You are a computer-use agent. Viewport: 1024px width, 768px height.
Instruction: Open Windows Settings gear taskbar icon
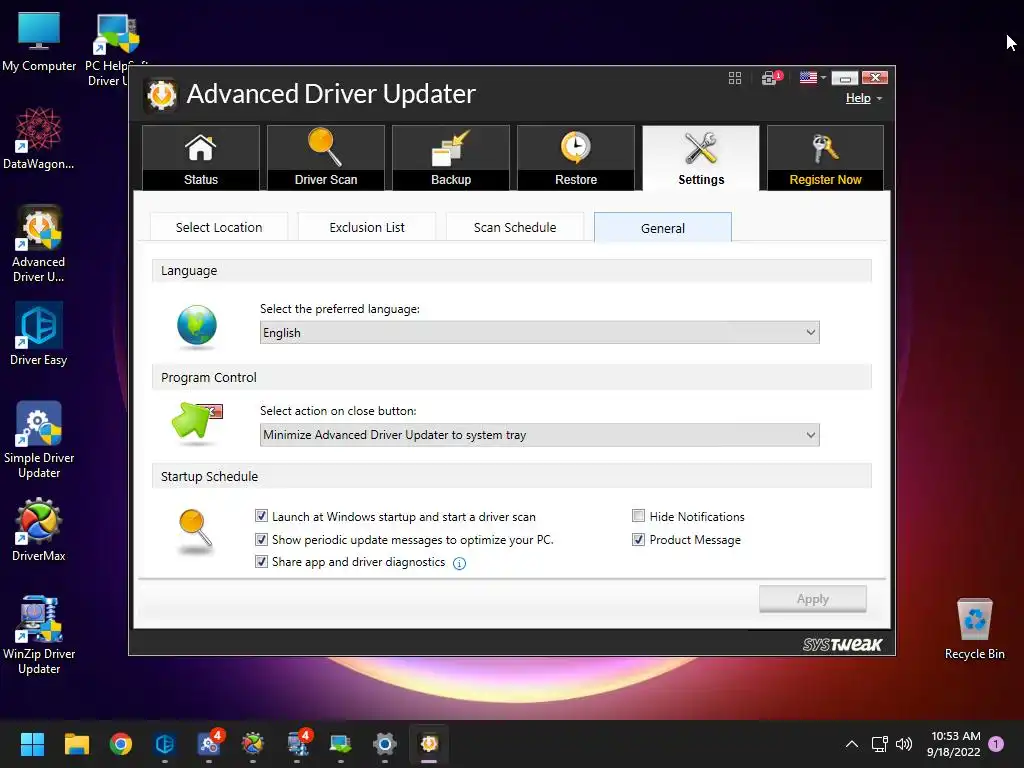click(x=385, y=744)
